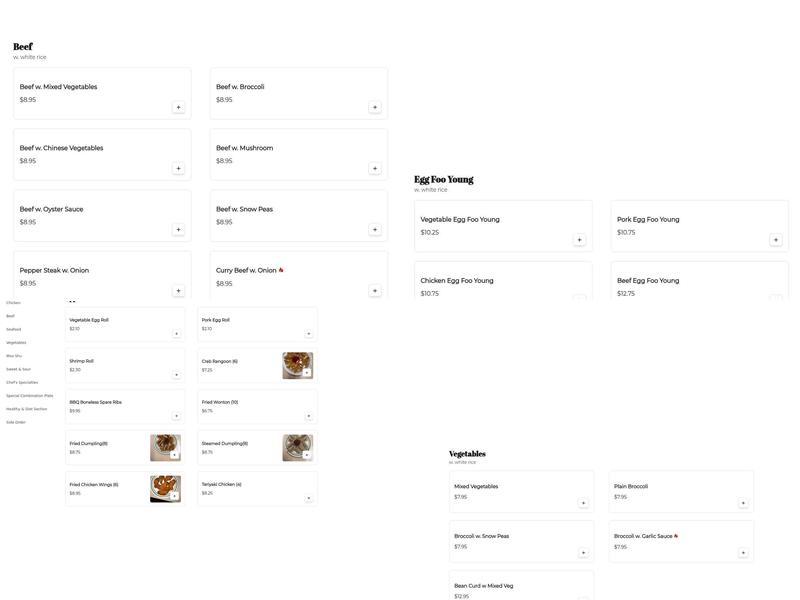Add Beef w. Broccoli using plus button
800x600 pixels.
coord(375,107)
